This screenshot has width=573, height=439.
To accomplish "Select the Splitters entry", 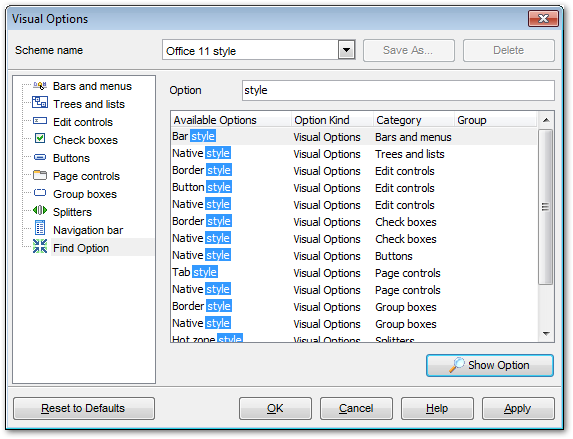I will tap(72, 212).
